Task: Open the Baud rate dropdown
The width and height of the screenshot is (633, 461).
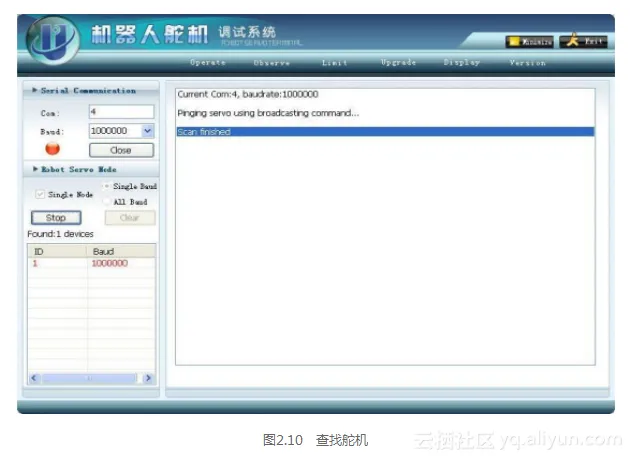Action: click(x=147, y=131)
